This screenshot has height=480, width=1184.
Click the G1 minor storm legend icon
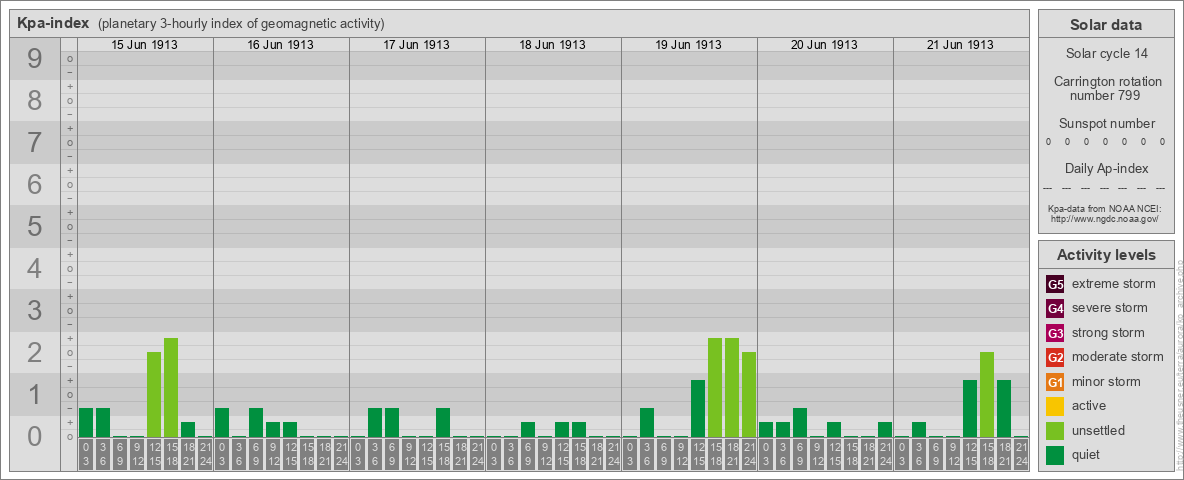(1055, 381)
